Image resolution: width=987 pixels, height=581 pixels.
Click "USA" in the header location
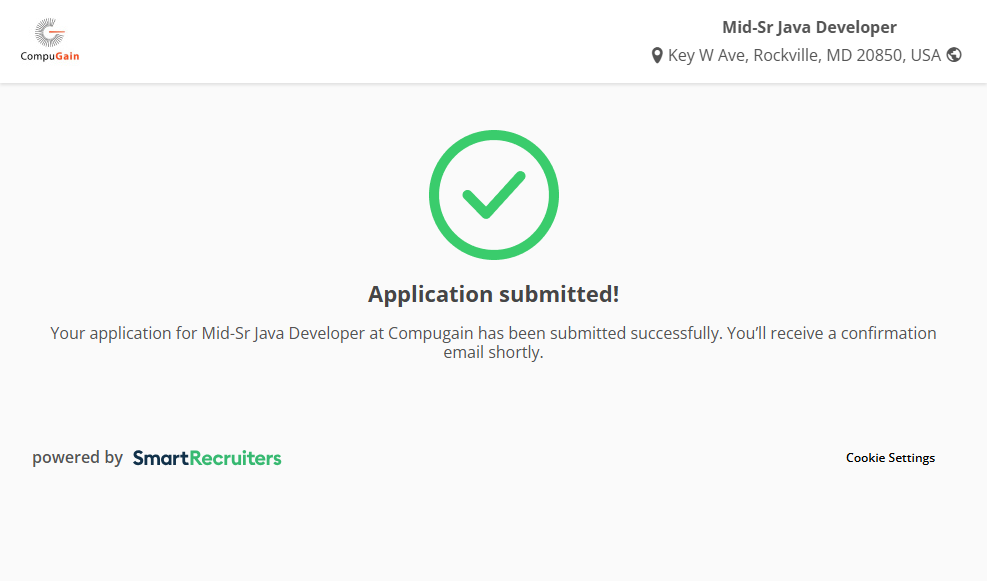point(925,55)
